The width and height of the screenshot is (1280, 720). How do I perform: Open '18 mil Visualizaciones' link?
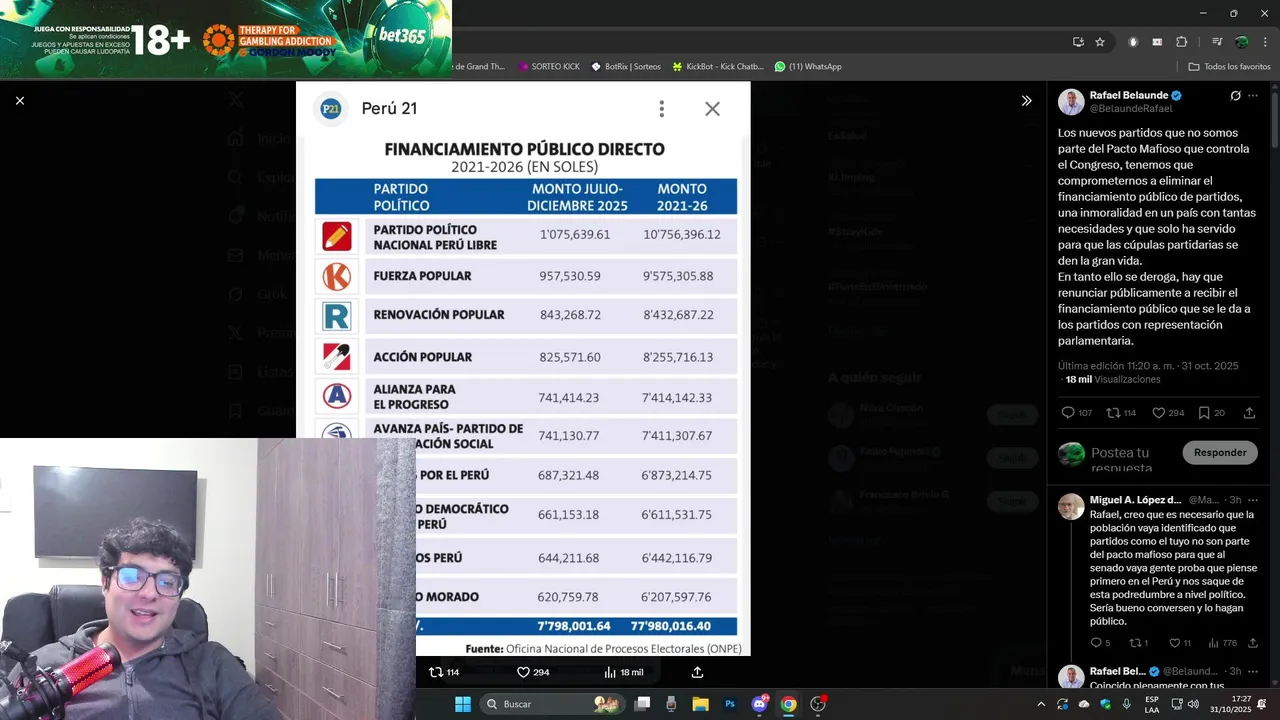coord(1113,380)
